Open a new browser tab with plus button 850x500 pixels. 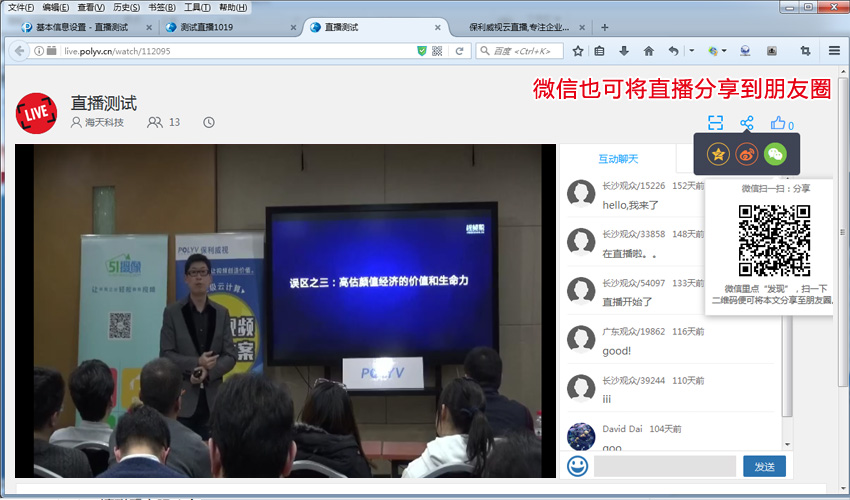coord(605,27)
